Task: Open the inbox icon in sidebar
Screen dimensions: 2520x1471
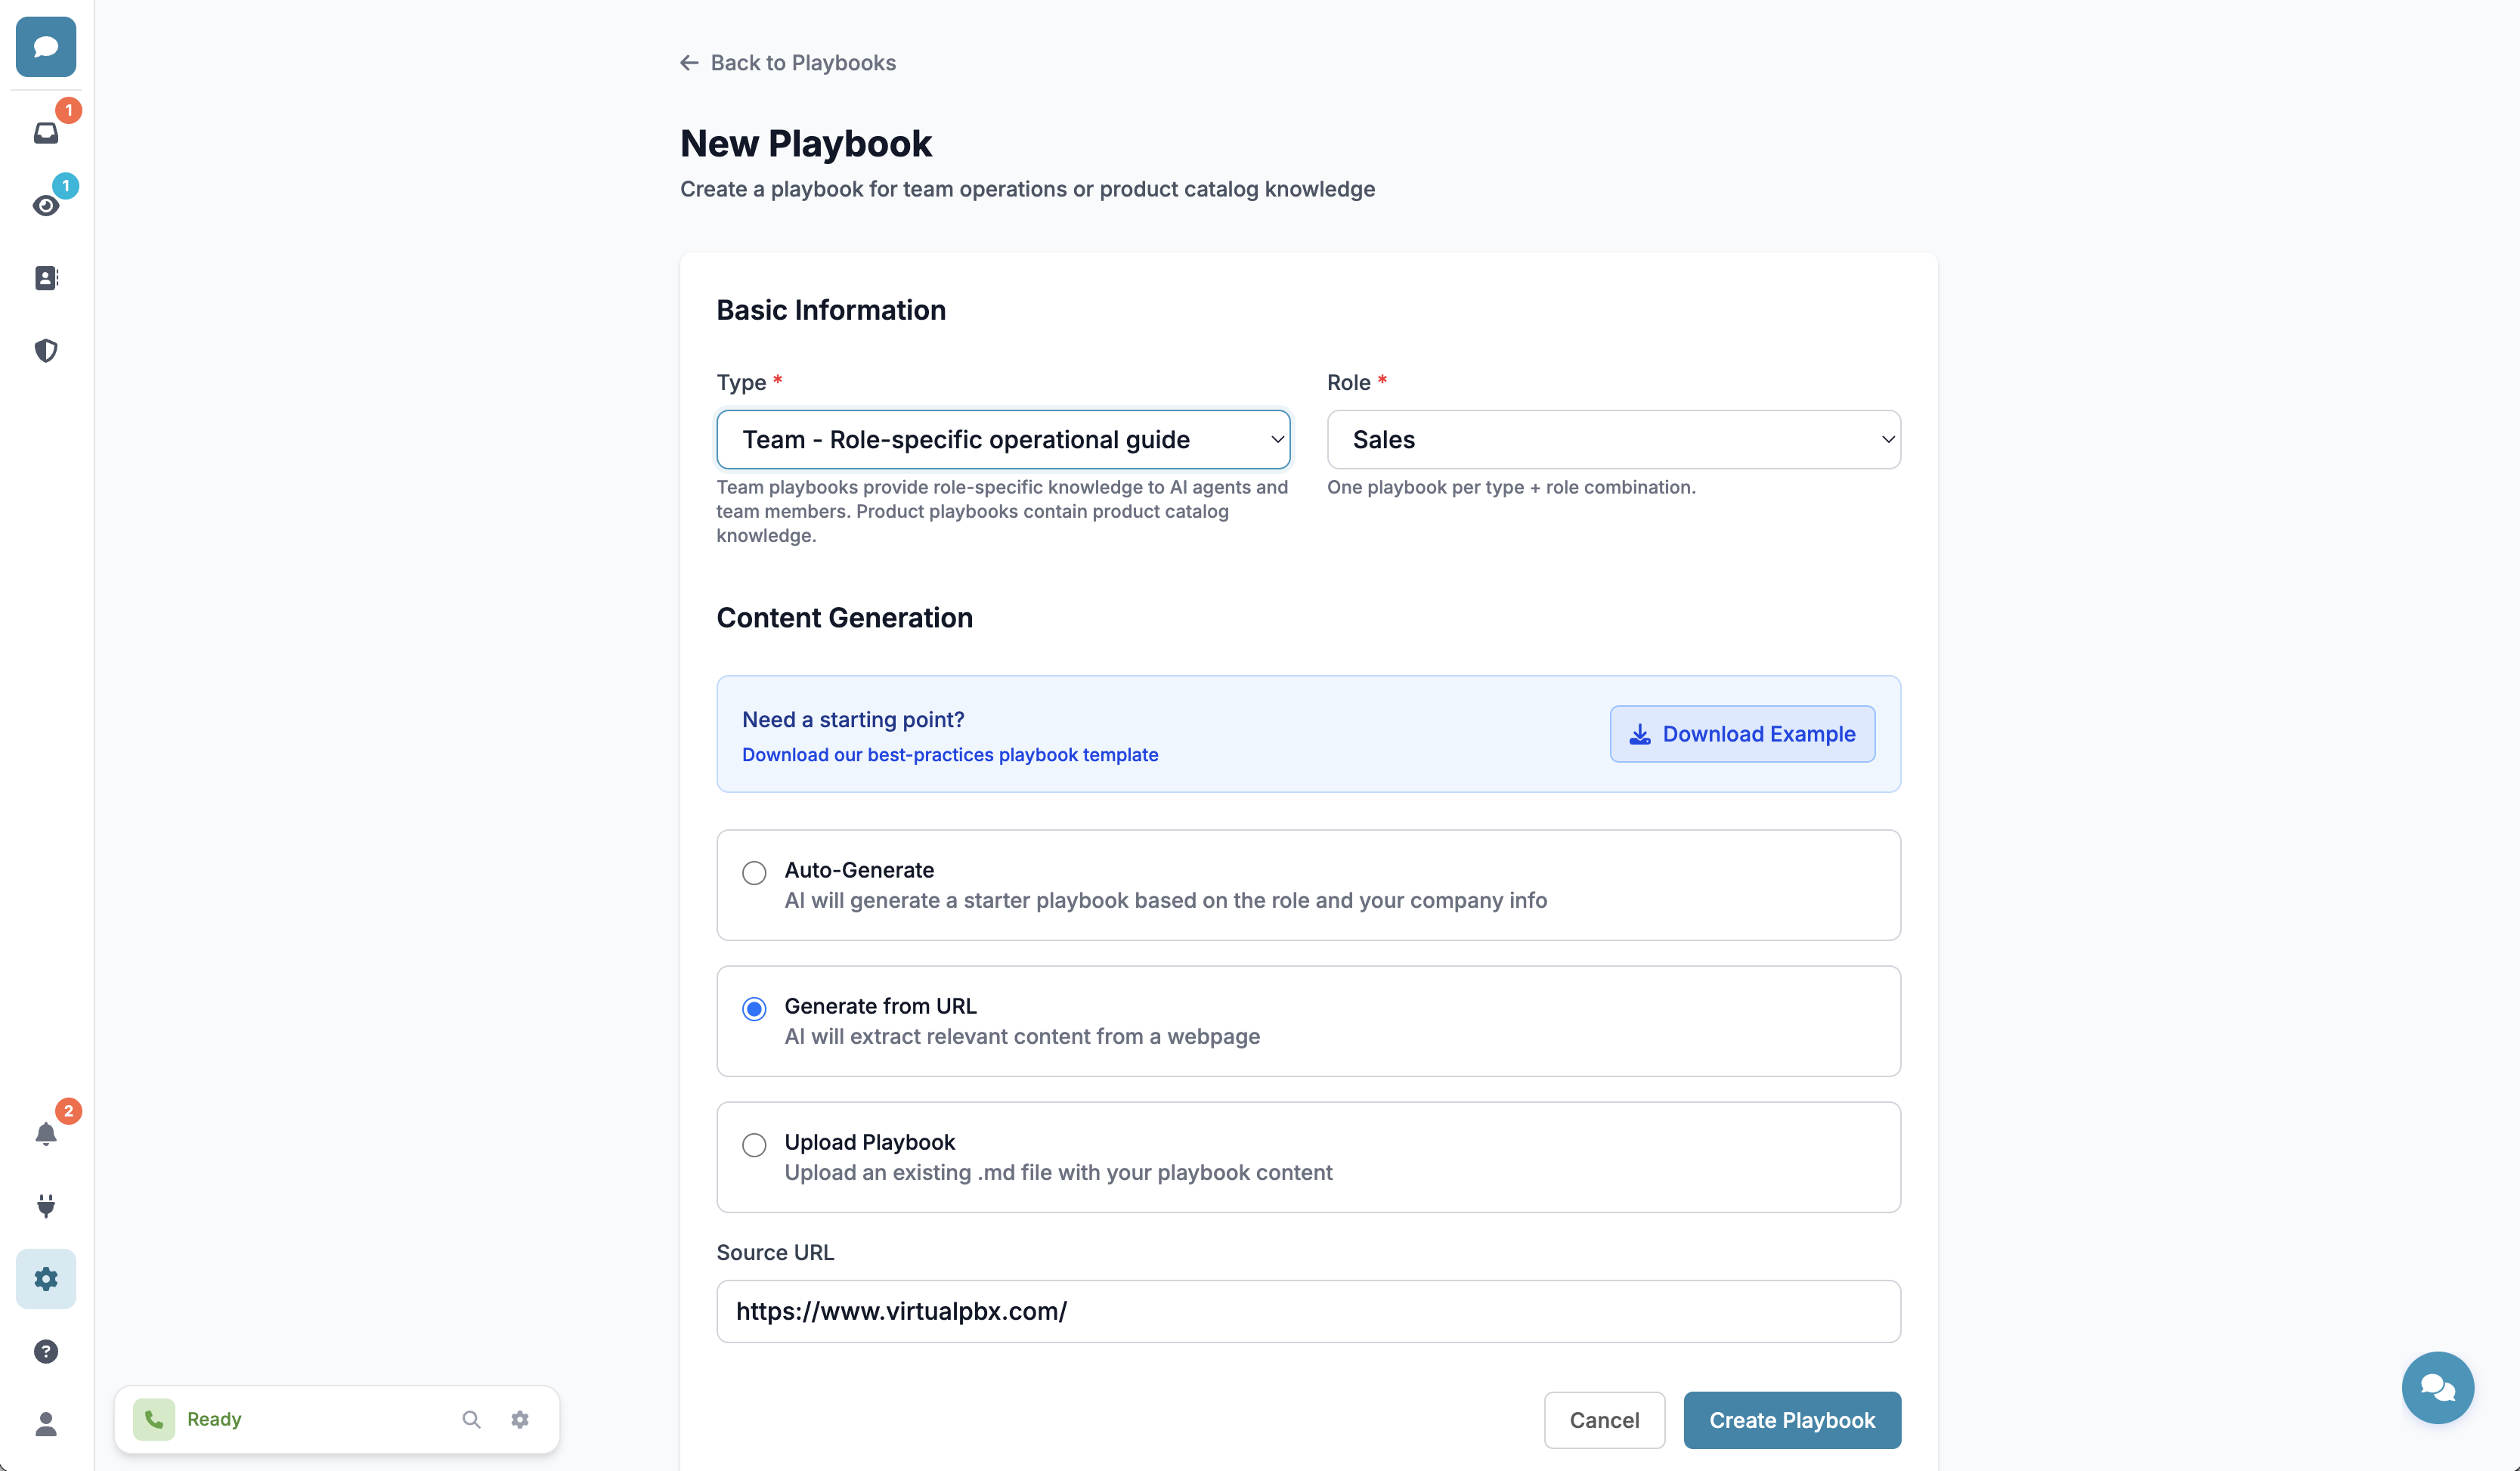Action: pos(46,133)
